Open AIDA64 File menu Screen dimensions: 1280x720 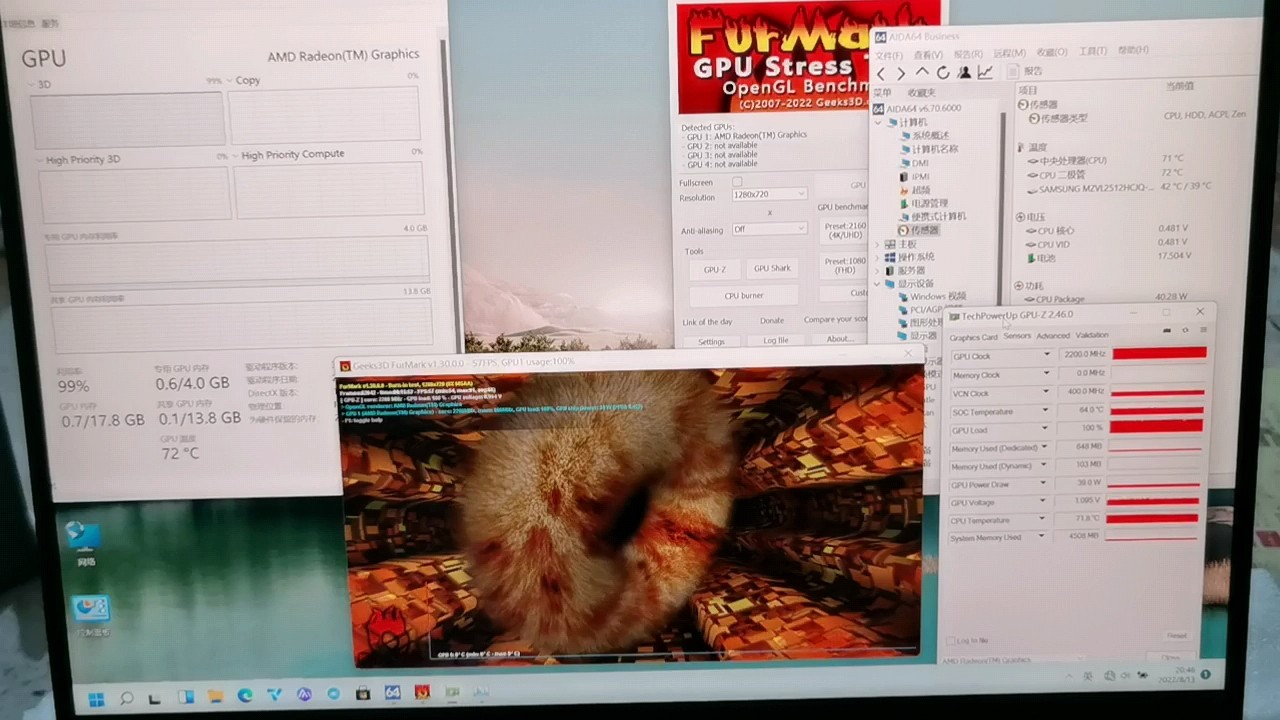click(x=888, y=56)
